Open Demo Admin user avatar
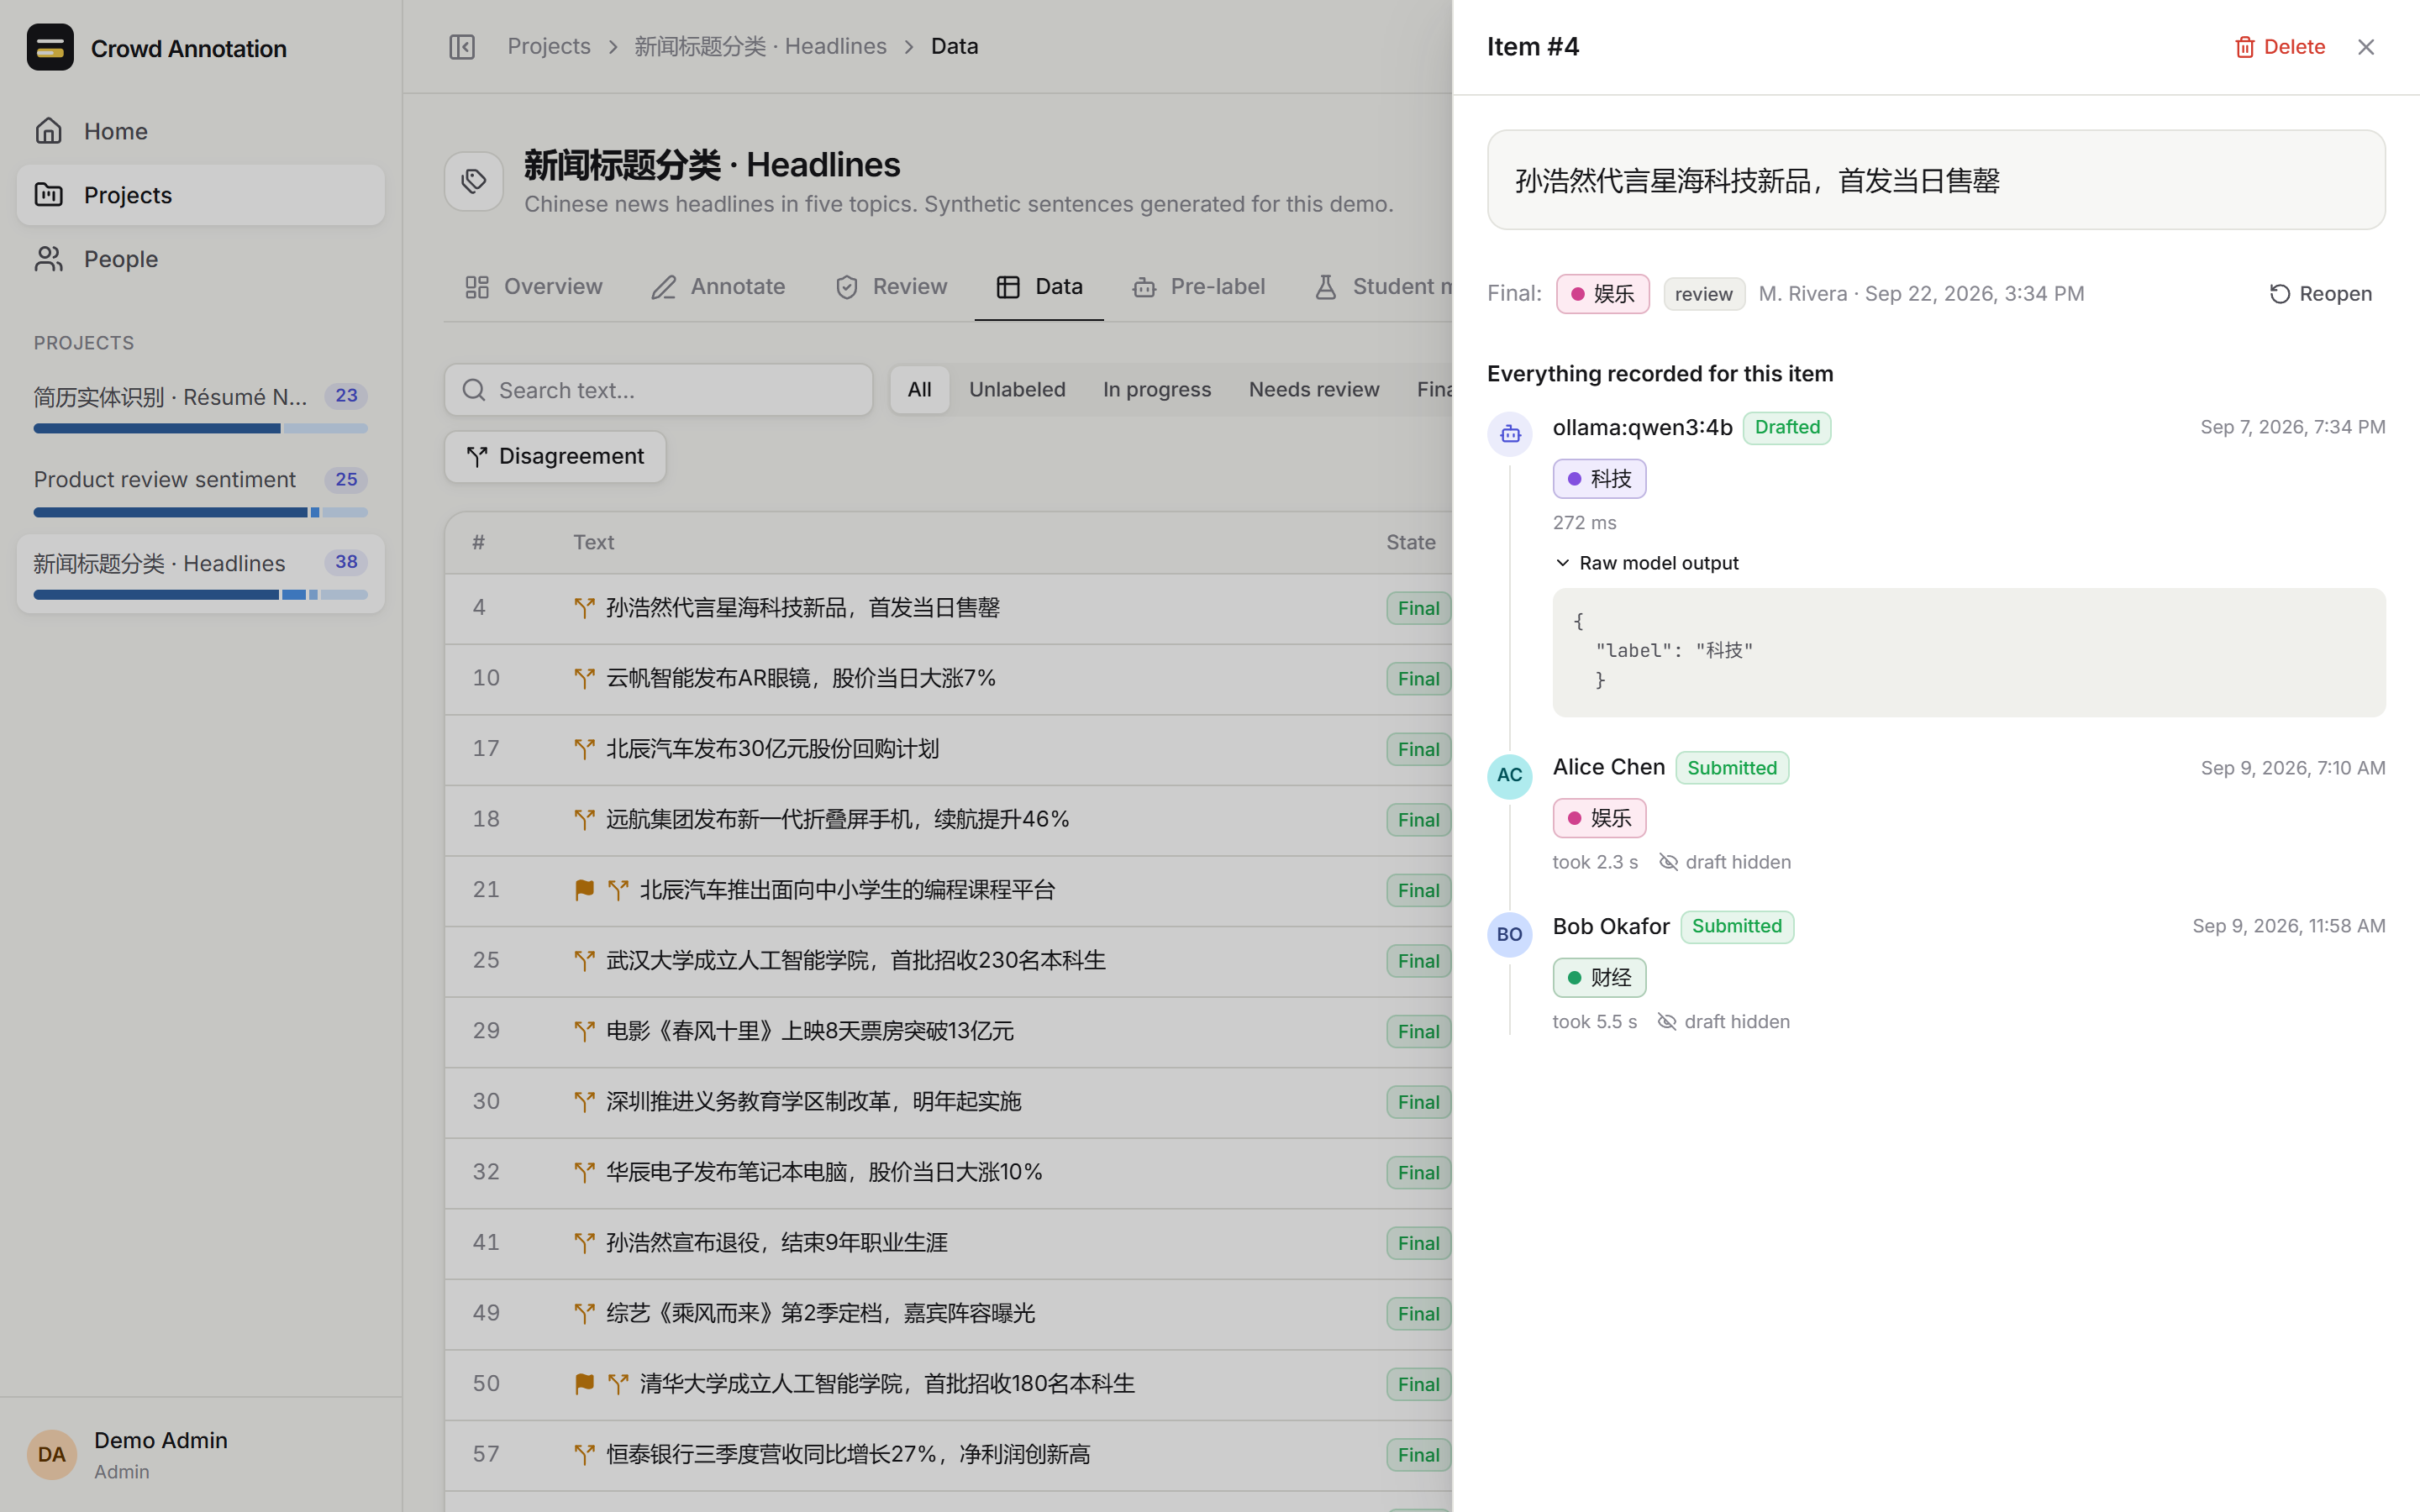The image size is (2420, 1512). pos(52,1455)
